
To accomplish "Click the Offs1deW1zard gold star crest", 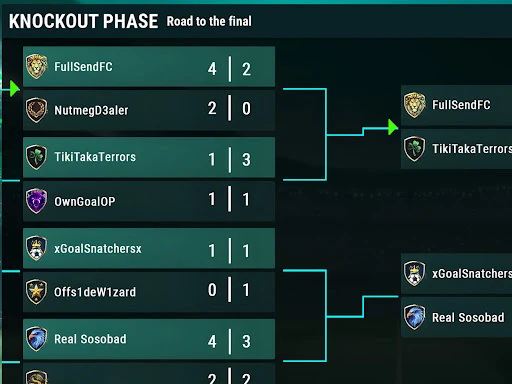I will point(36,292).
